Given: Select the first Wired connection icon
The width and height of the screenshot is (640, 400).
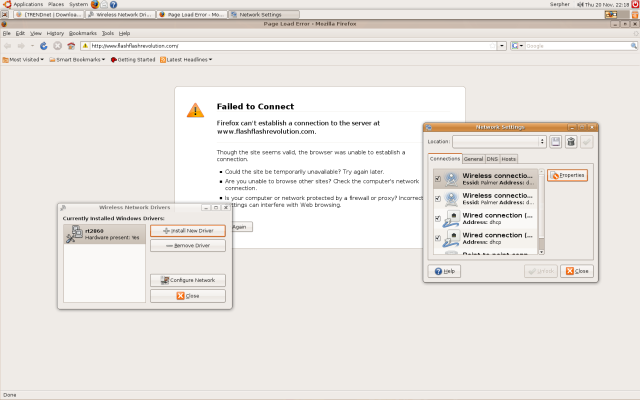Looking at the screenshot, I should pyautogui.click(x=451, y=219).
